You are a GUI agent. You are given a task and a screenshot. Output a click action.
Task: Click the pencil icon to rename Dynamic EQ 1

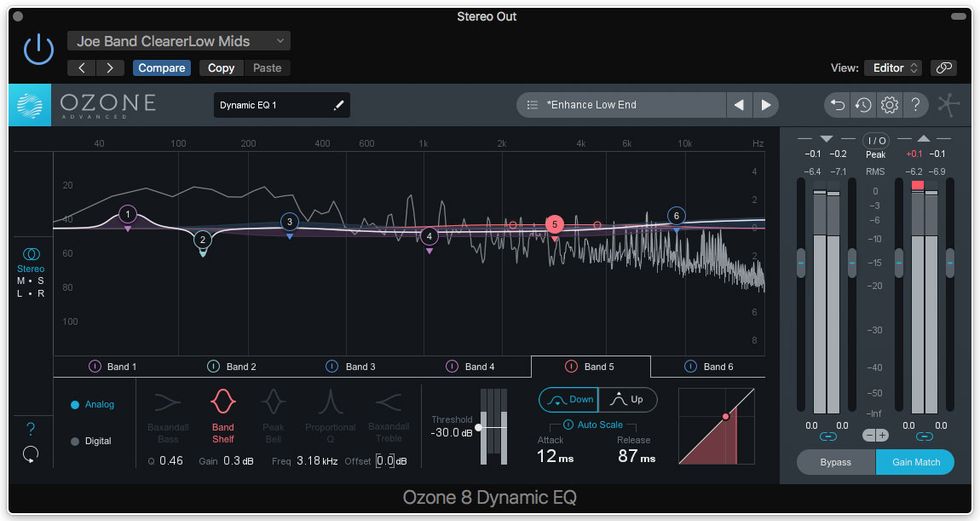(338, 105)
